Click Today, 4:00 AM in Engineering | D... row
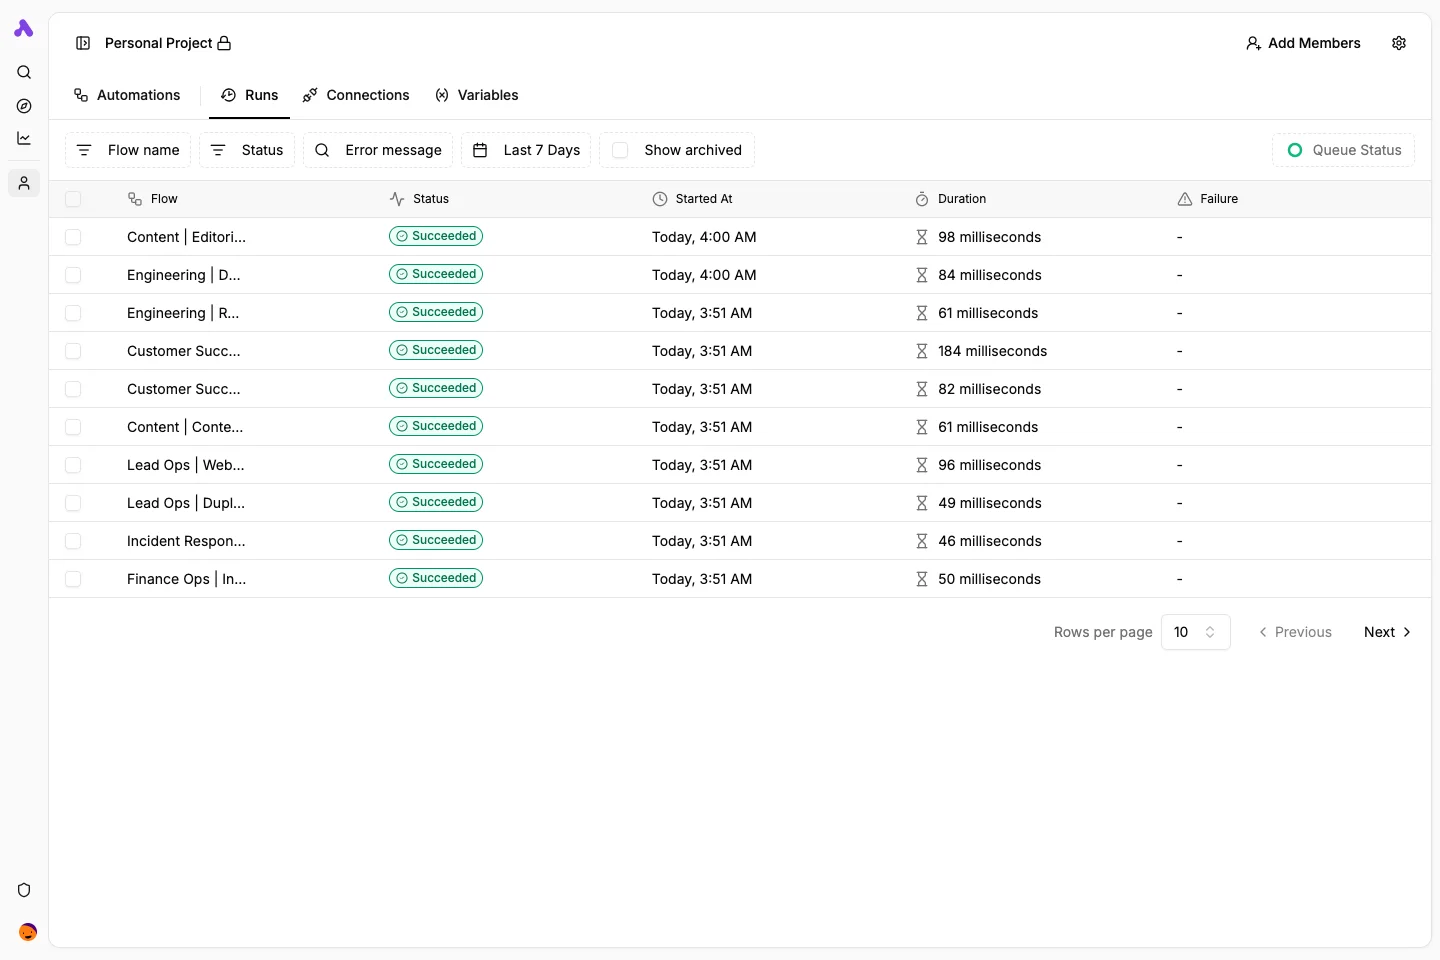The width and height of the screenshot is (1440, 960). coord(704,275)
